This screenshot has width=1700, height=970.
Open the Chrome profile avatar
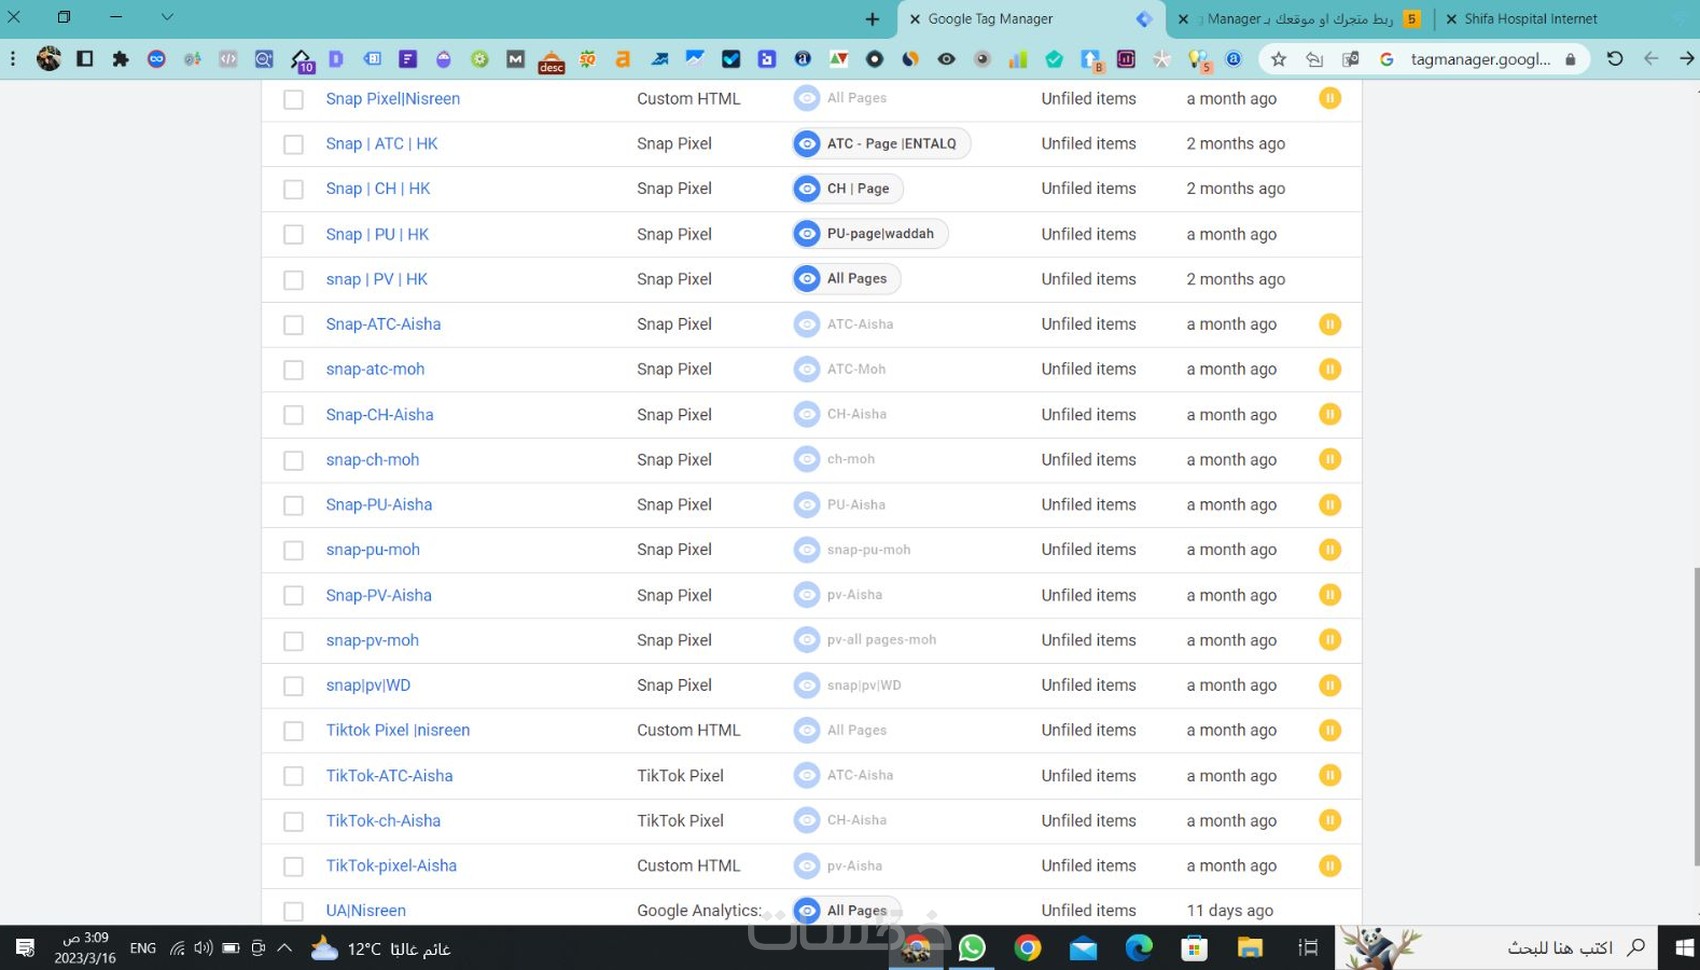(48, 59)
